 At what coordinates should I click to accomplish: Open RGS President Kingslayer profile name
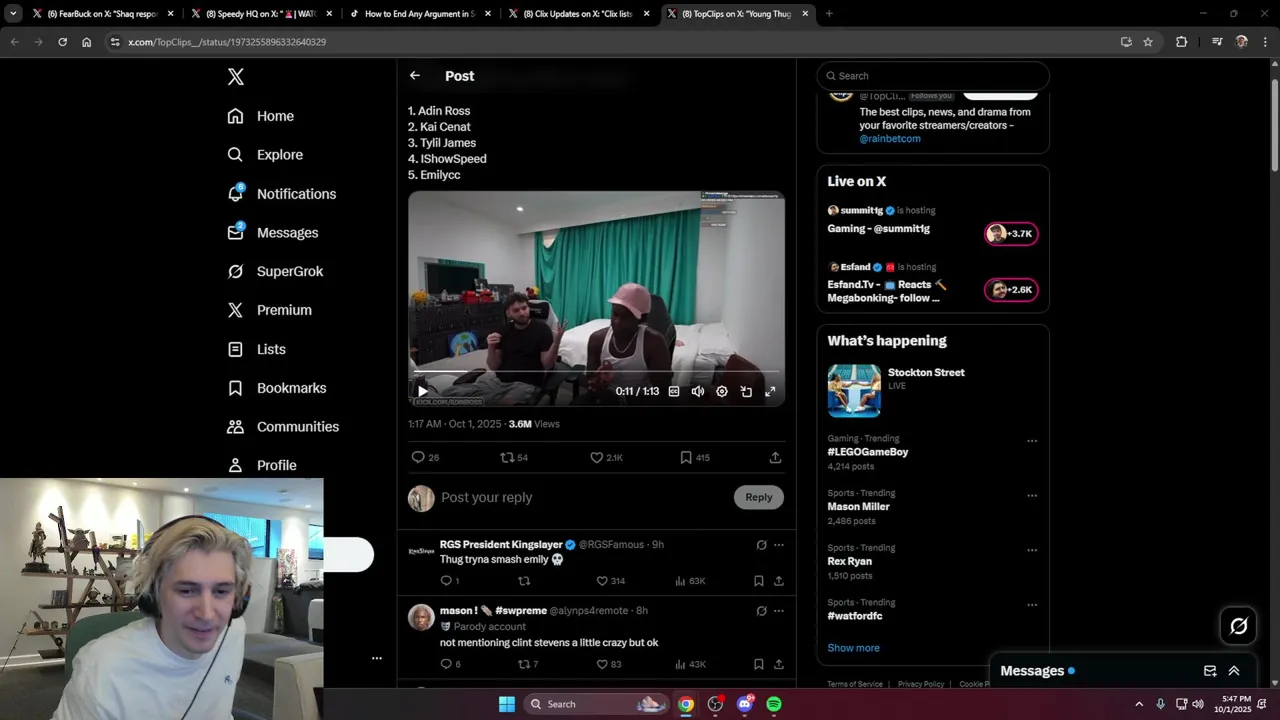pos(501,545)
